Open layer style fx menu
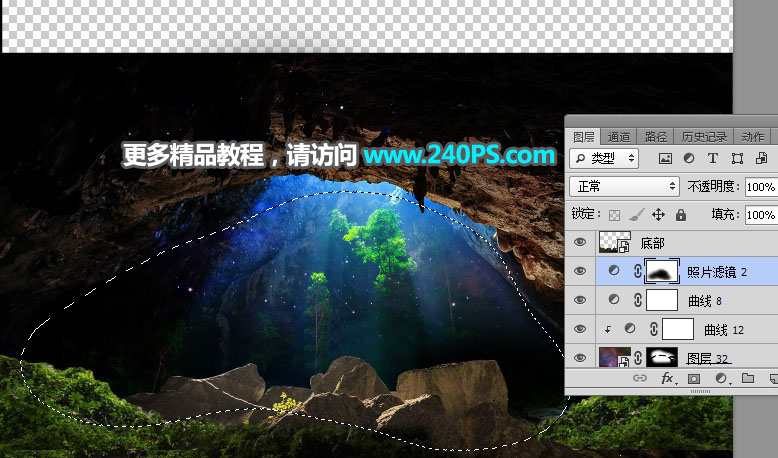The width and height of the screenshot is (778, 458). [668, 379]
